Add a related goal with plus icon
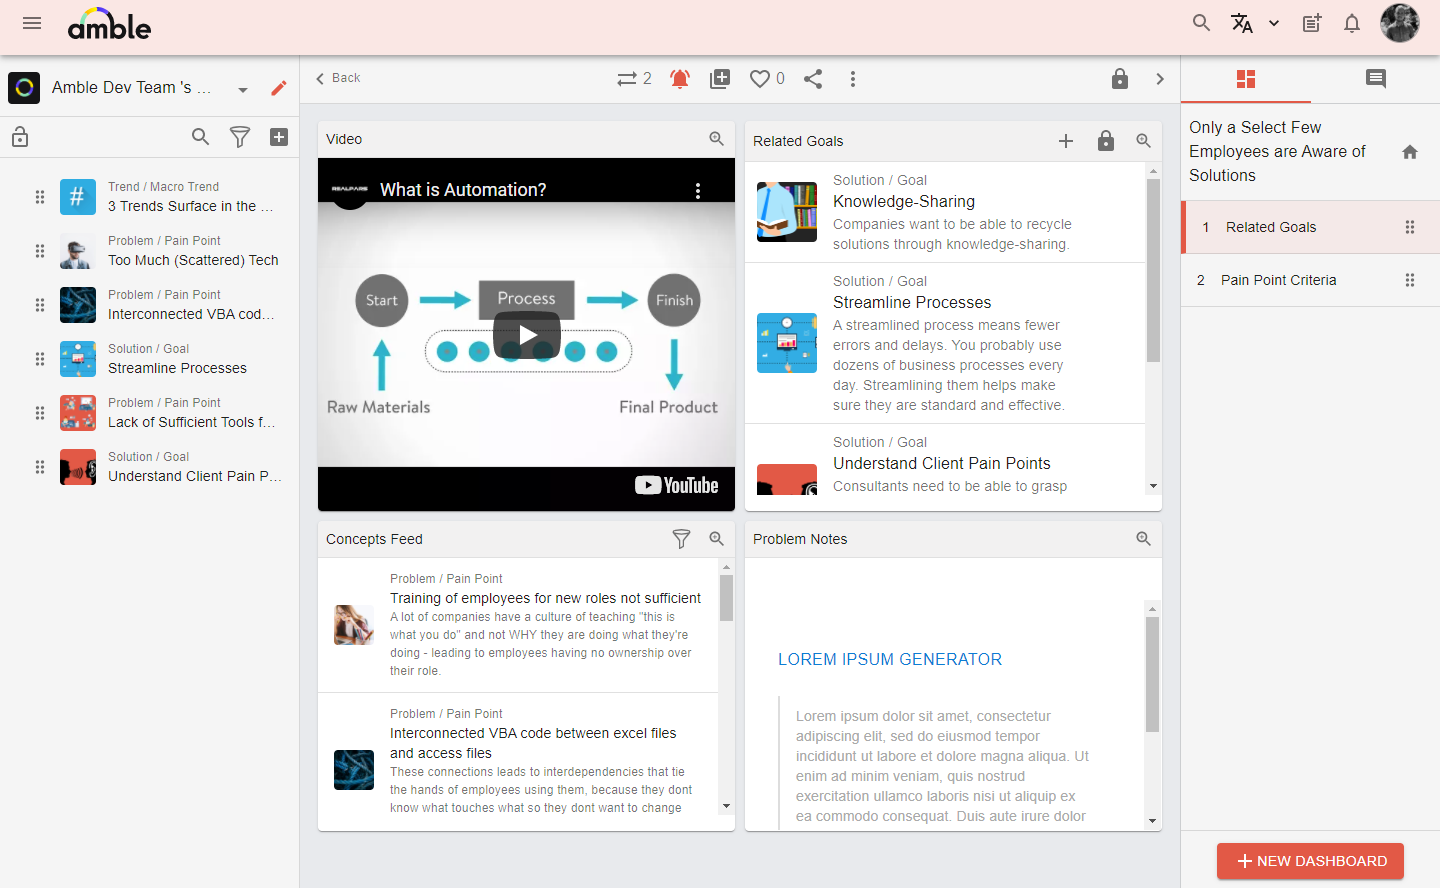Viewport: 1440px width, 888px height. point(1066,141)
